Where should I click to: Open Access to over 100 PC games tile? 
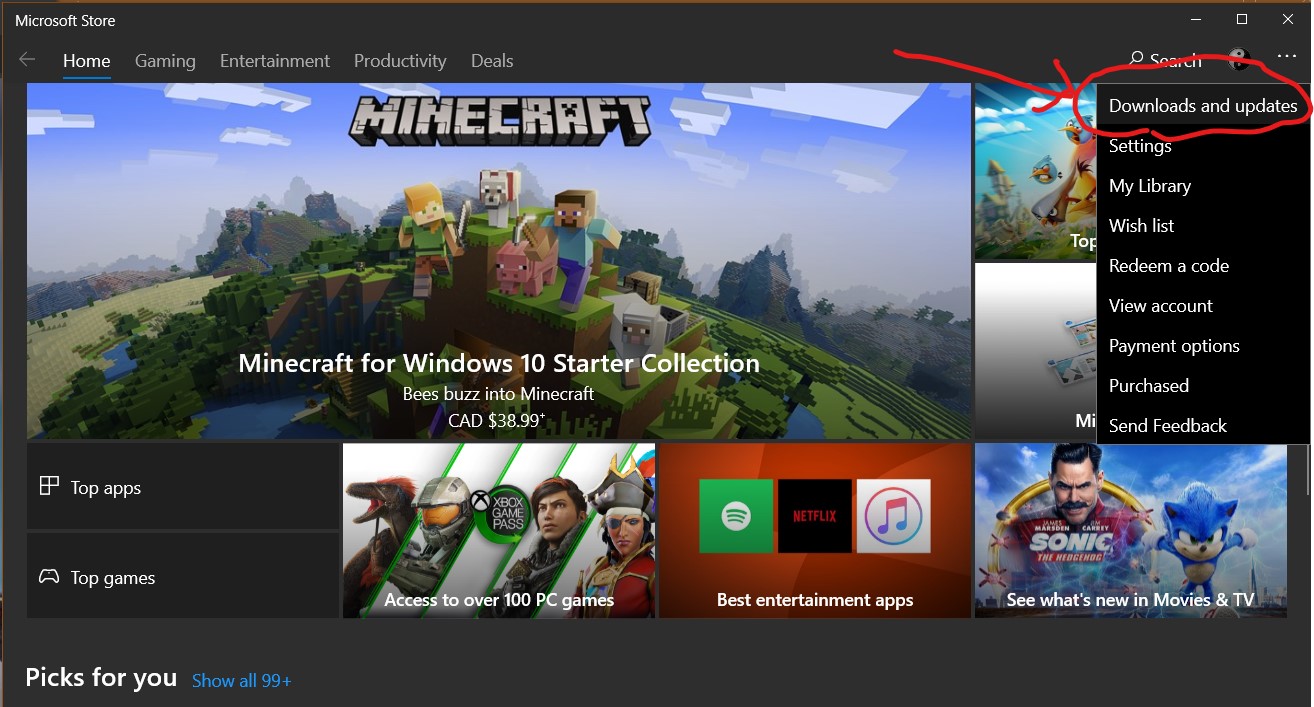pyautogui.click(x=499, y=530)
